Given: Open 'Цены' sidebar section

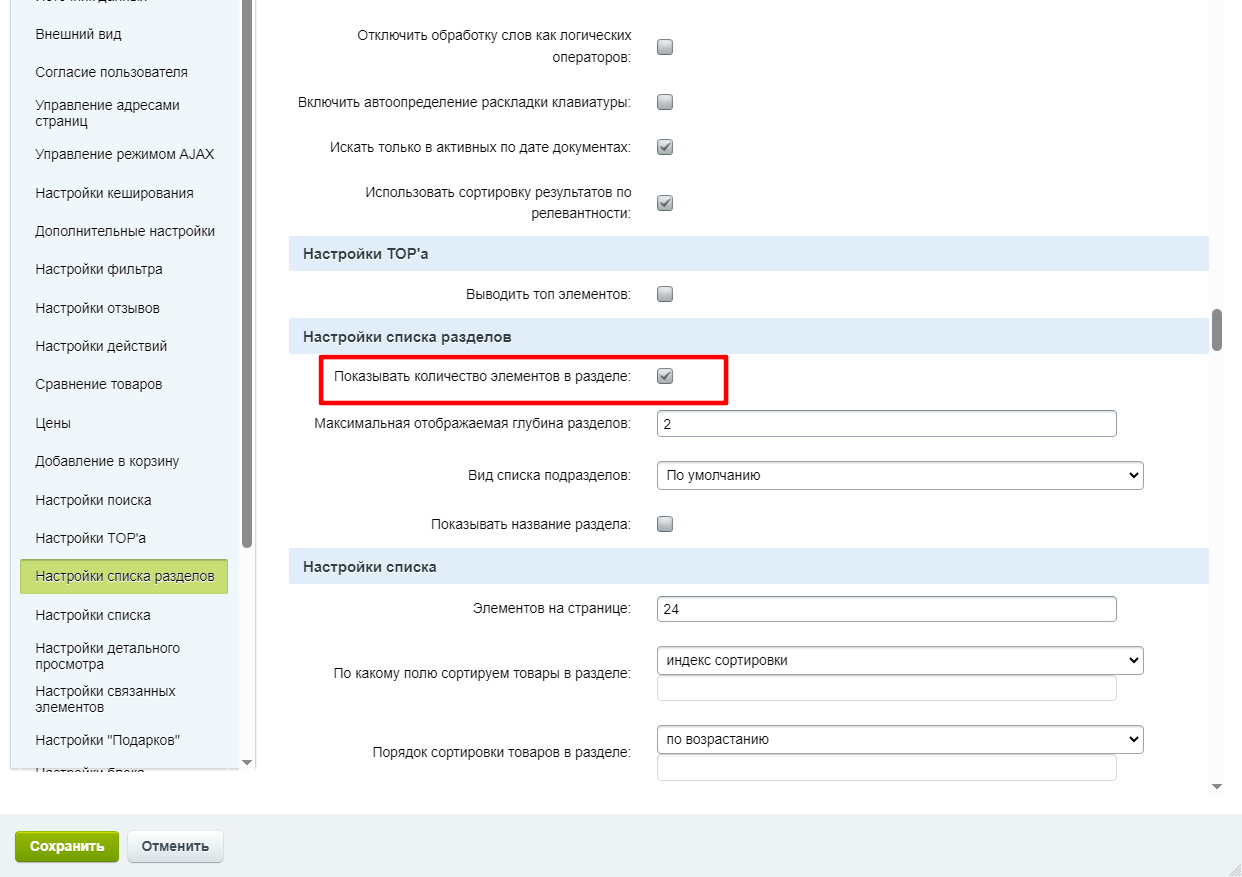Looking at the screenshot, I should click(x=53, y=423).
